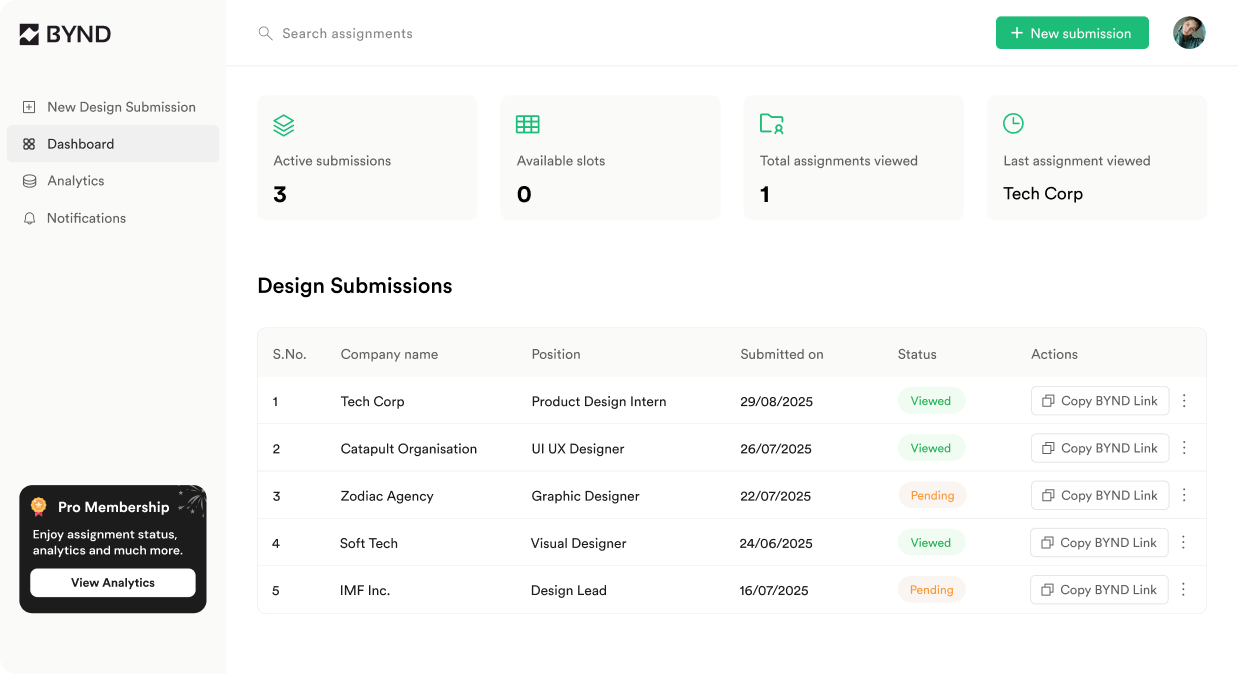Open more options for Tech Corp row
Viewport: 1239px width, 674px height.
(1184, 401)
